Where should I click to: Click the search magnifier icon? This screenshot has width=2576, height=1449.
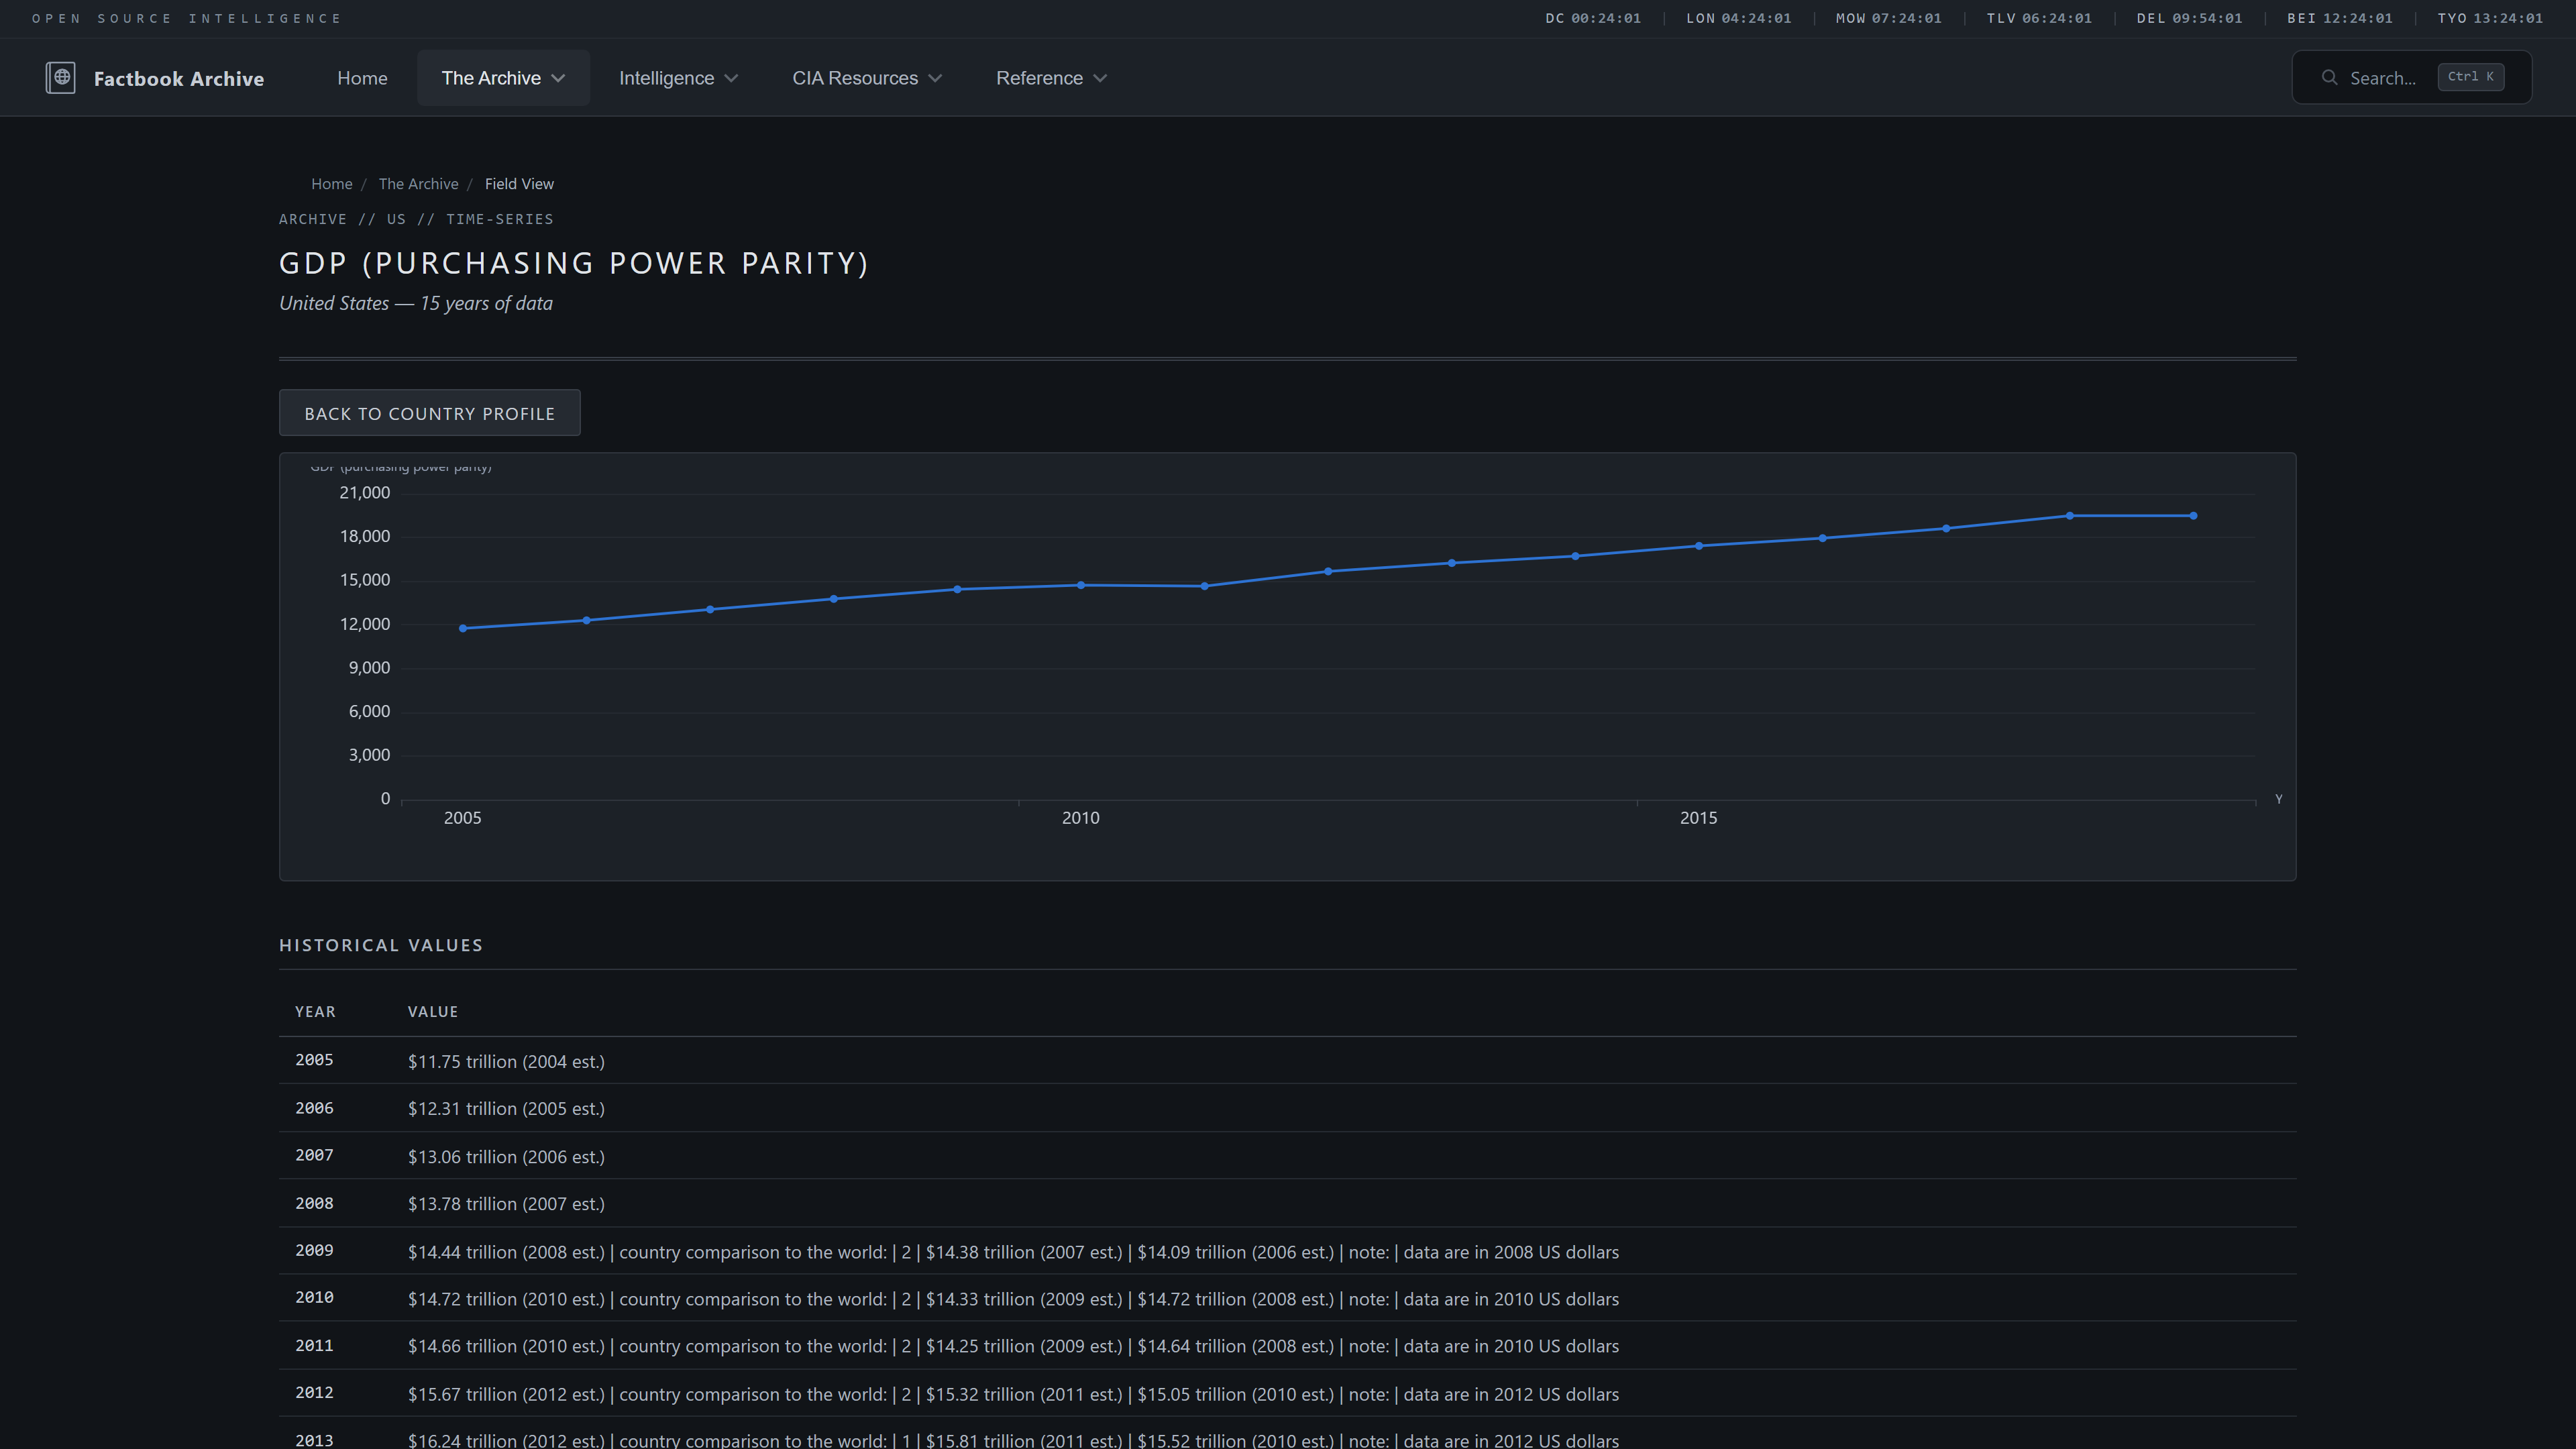[x=2330, y=77]
